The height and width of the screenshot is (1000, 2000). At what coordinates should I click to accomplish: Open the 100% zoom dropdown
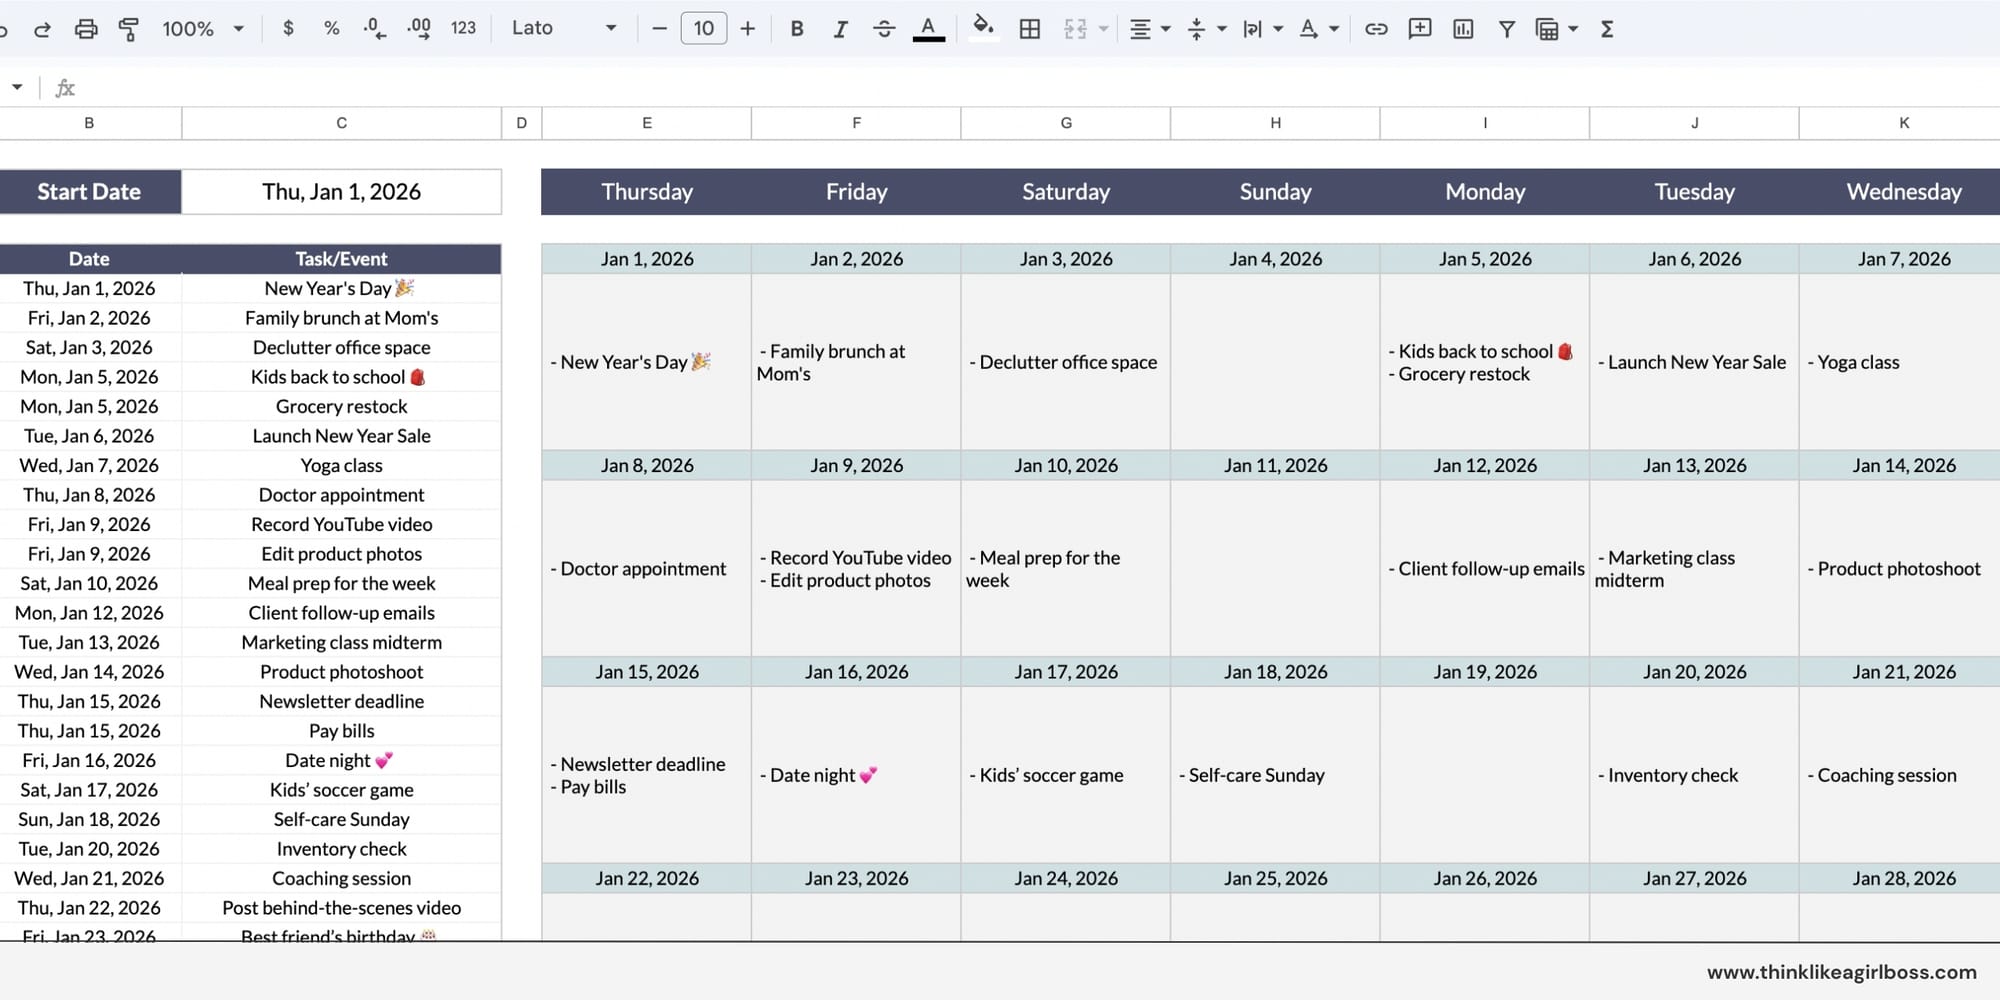[203, 29]
